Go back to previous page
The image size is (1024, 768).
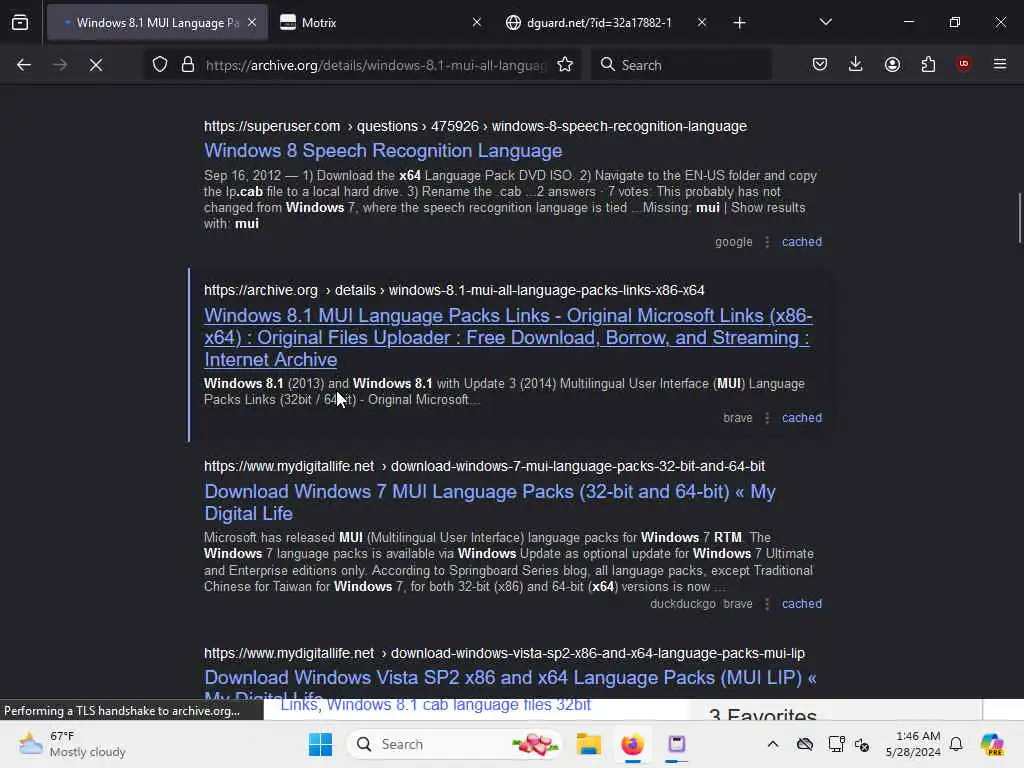pos(24,65)
